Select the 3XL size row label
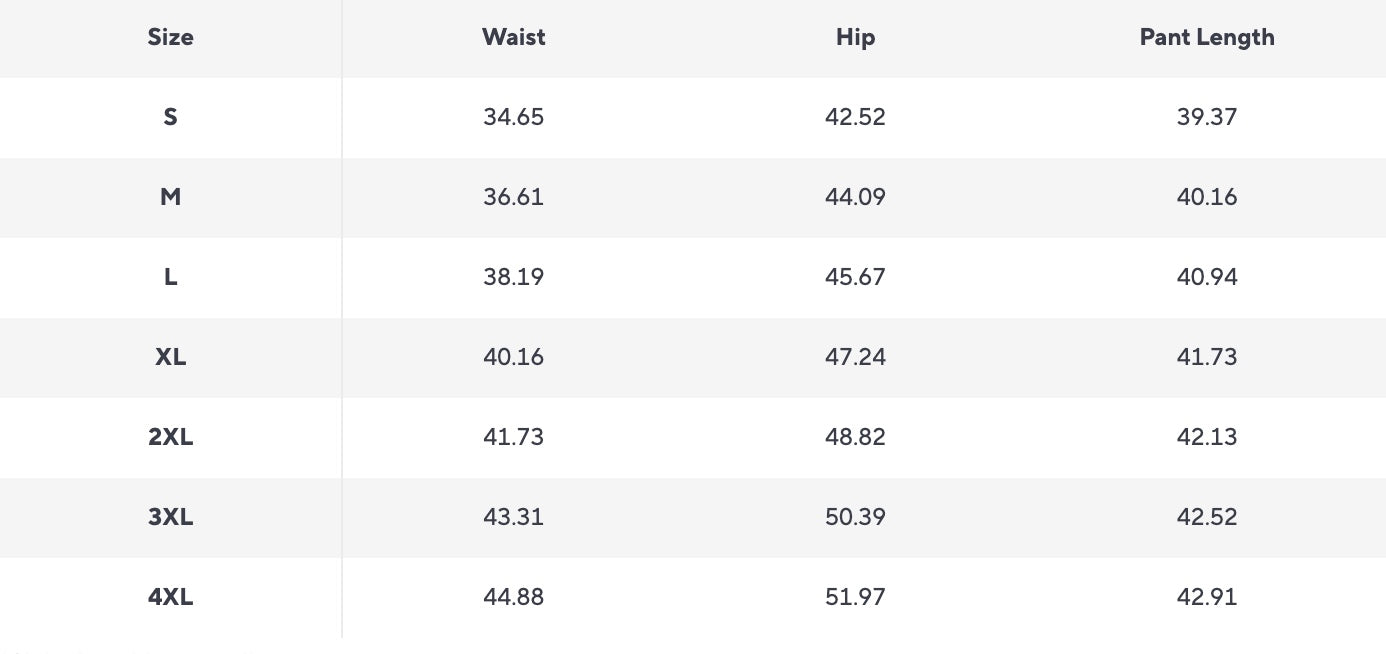This screenshot has height=654, width=1386. click(170, 517)
